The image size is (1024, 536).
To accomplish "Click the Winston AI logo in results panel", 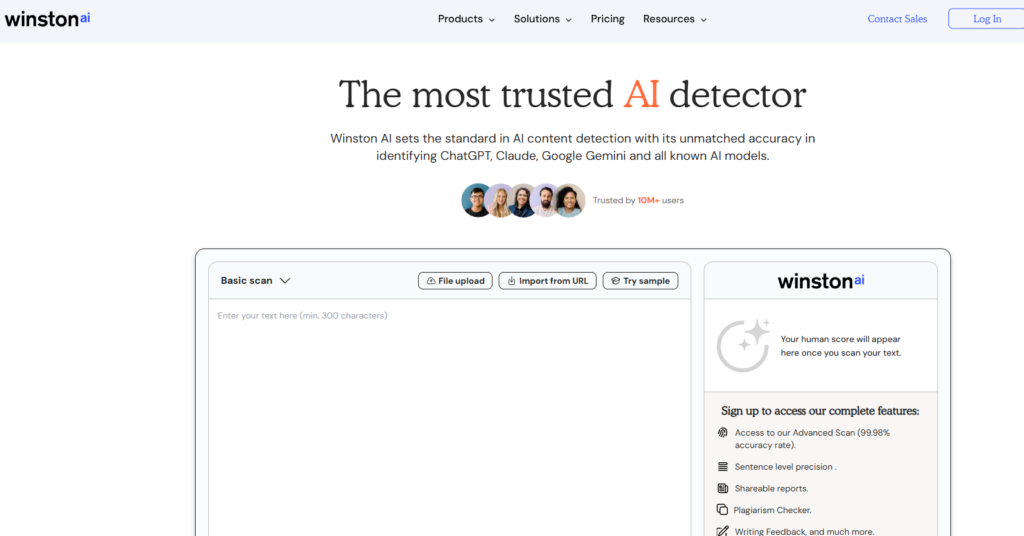I will click(x=821, y=281).
